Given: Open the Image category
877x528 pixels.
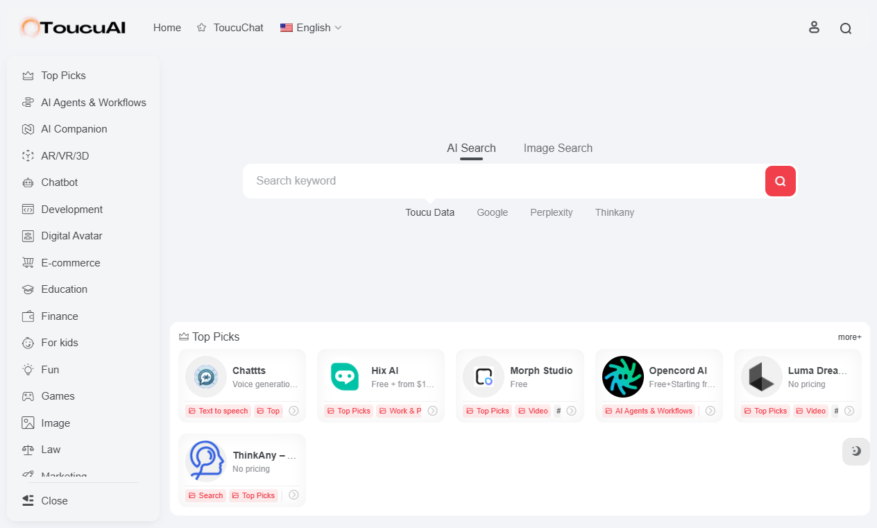Looking at the screenshot, I should 46,423.
